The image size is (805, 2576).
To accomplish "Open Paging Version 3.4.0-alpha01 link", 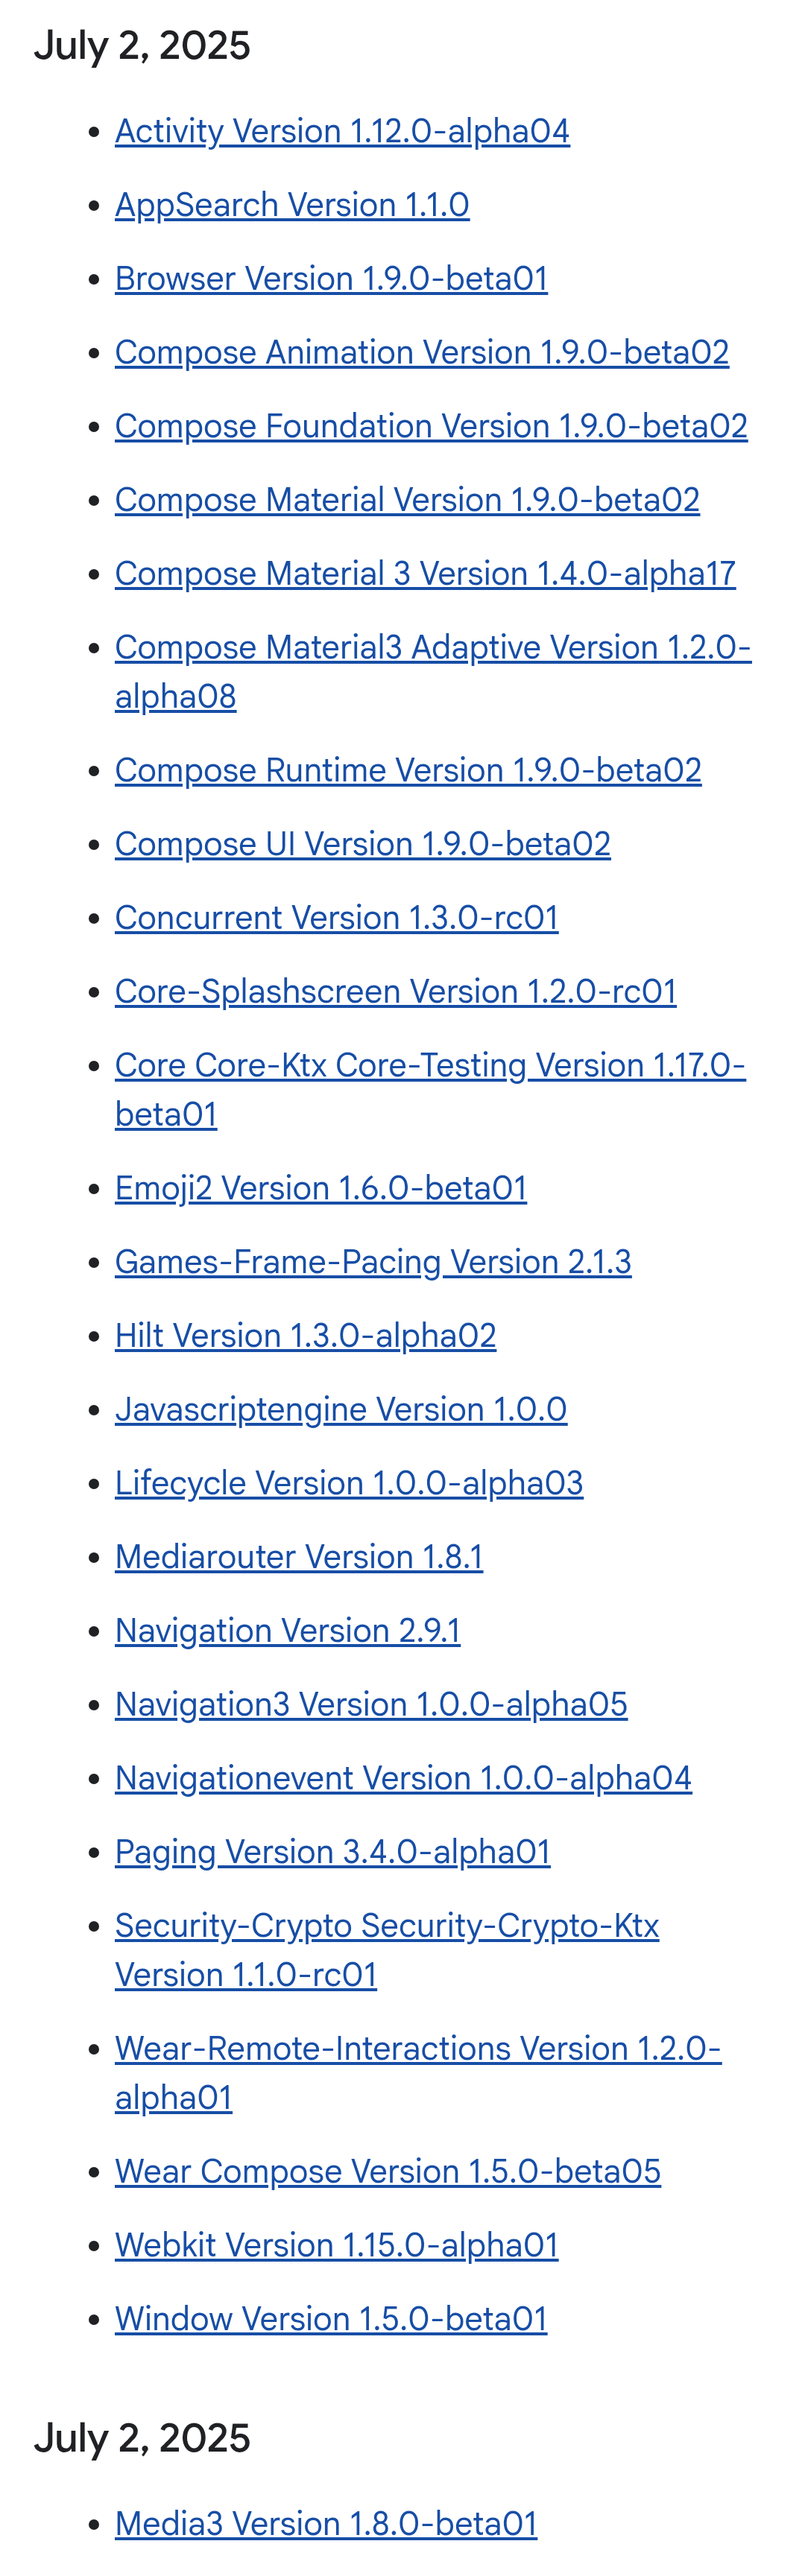I will 333,1853.
